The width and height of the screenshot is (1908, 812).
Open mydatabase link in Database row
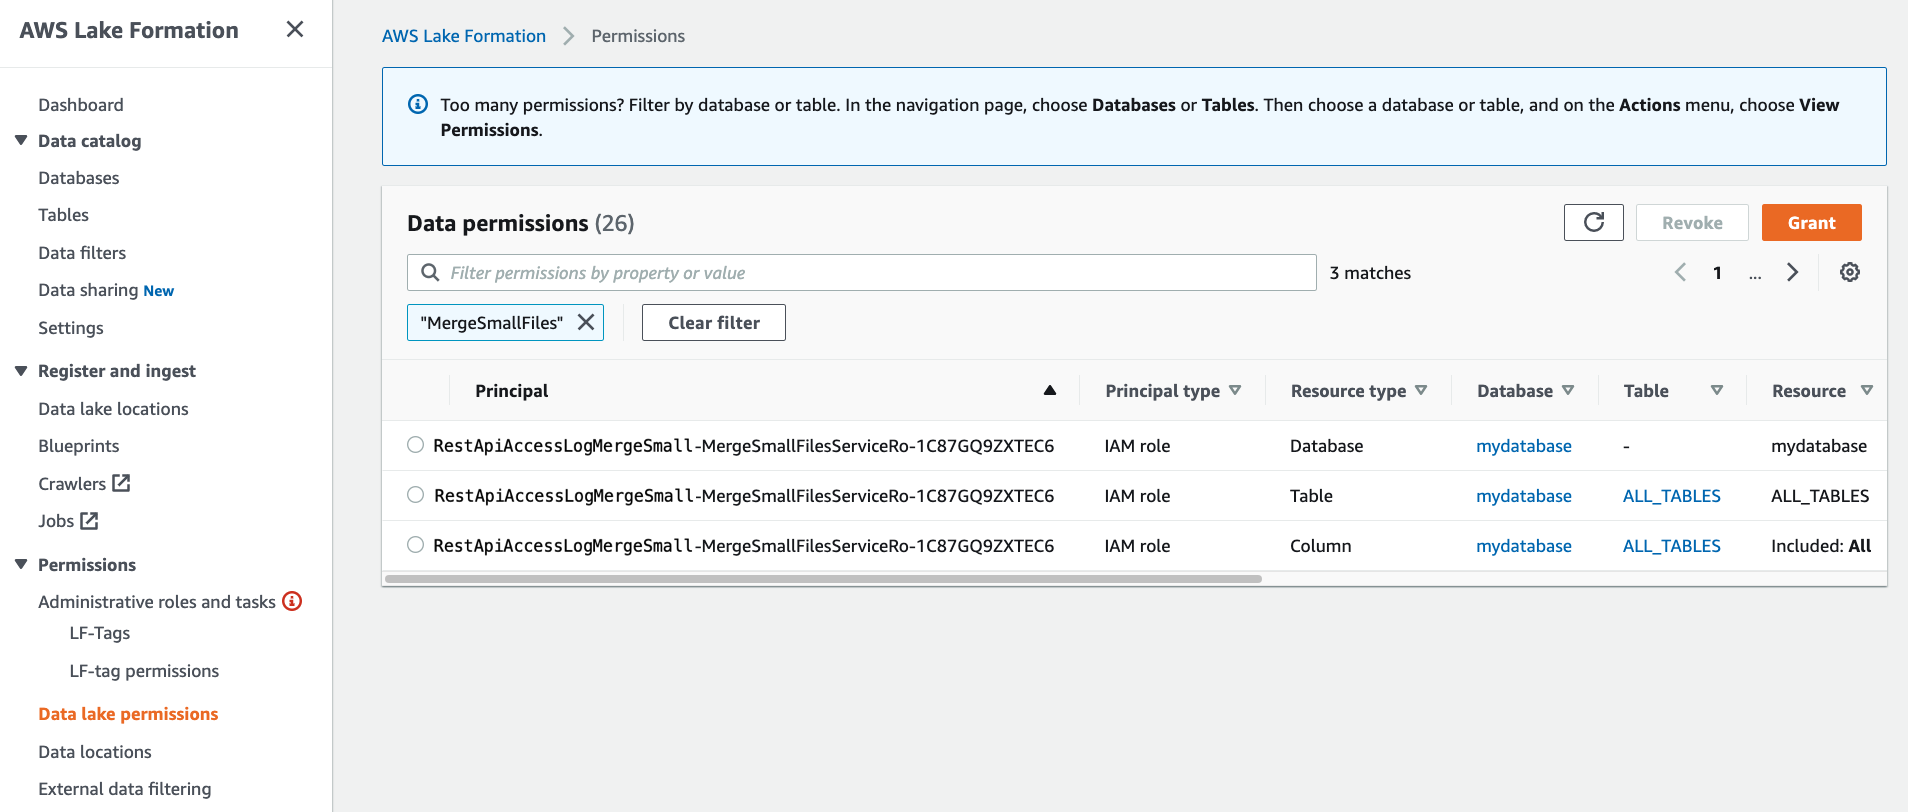[1524, 445]
